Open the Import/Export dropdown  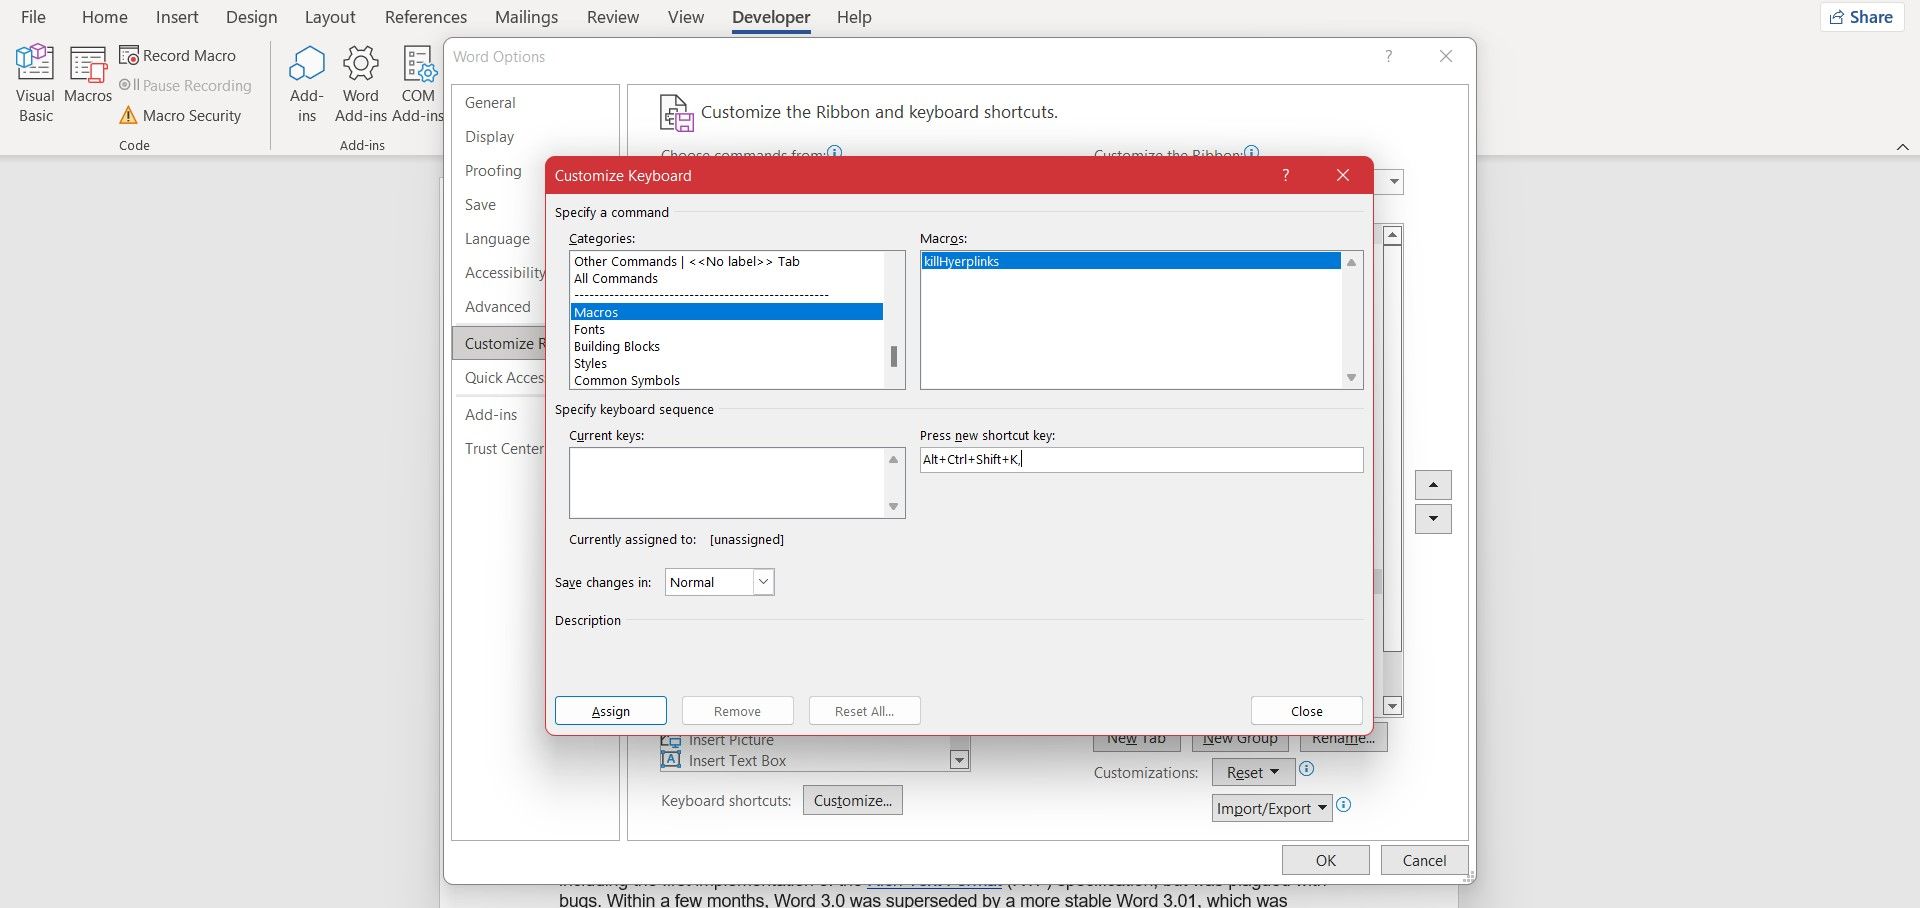pos(1272,808)
